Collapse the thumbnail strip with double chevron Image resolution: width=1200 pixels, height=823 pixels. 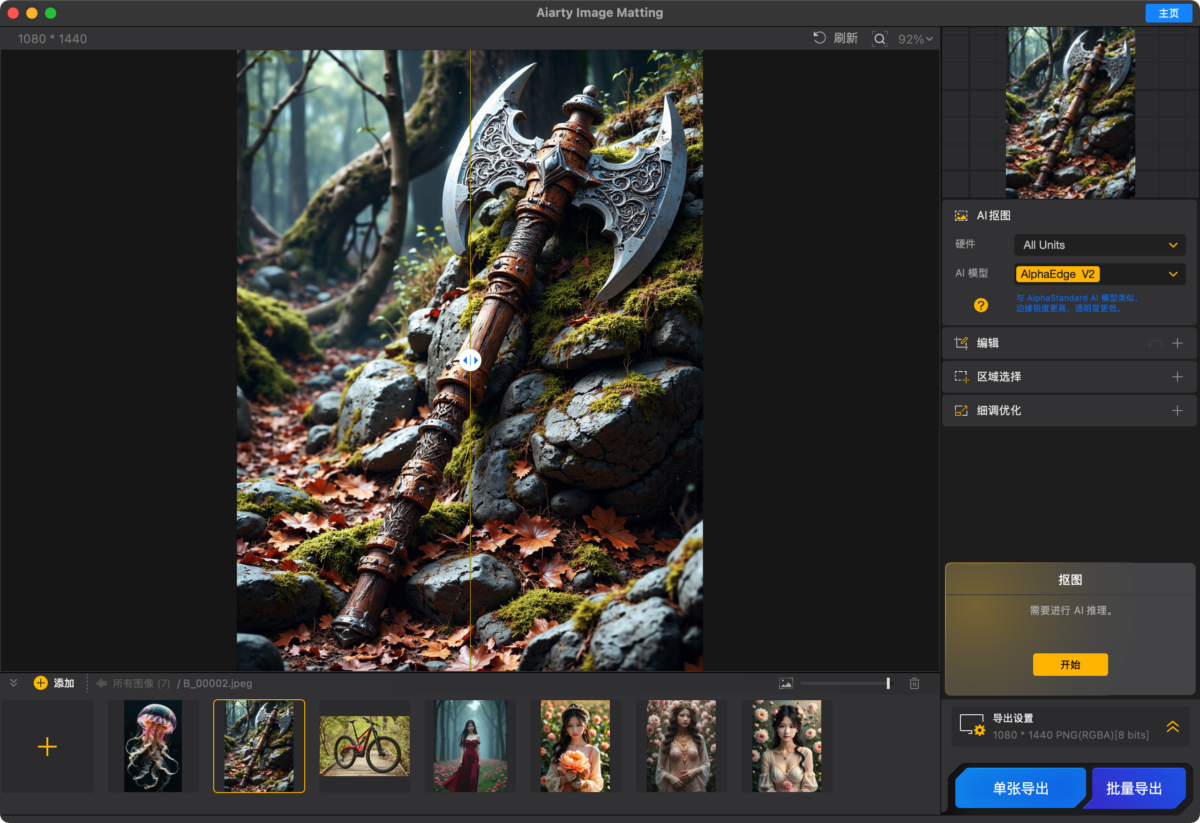(14, 683)
